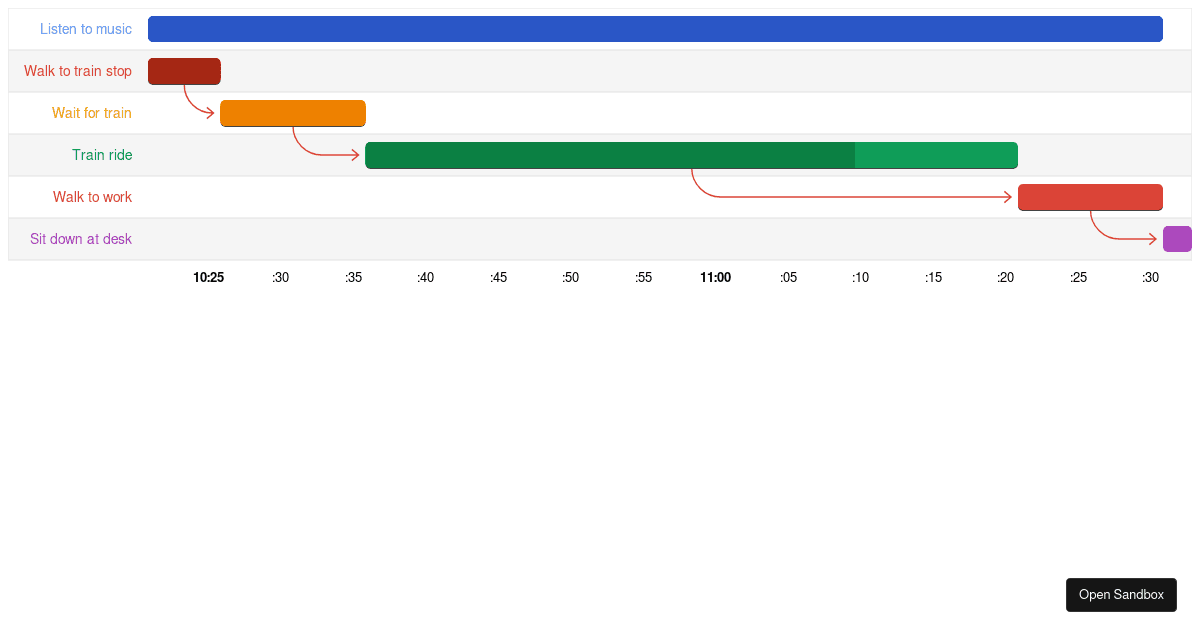
Task: Click the Wait for train label
Action: (x=92, y=113)
